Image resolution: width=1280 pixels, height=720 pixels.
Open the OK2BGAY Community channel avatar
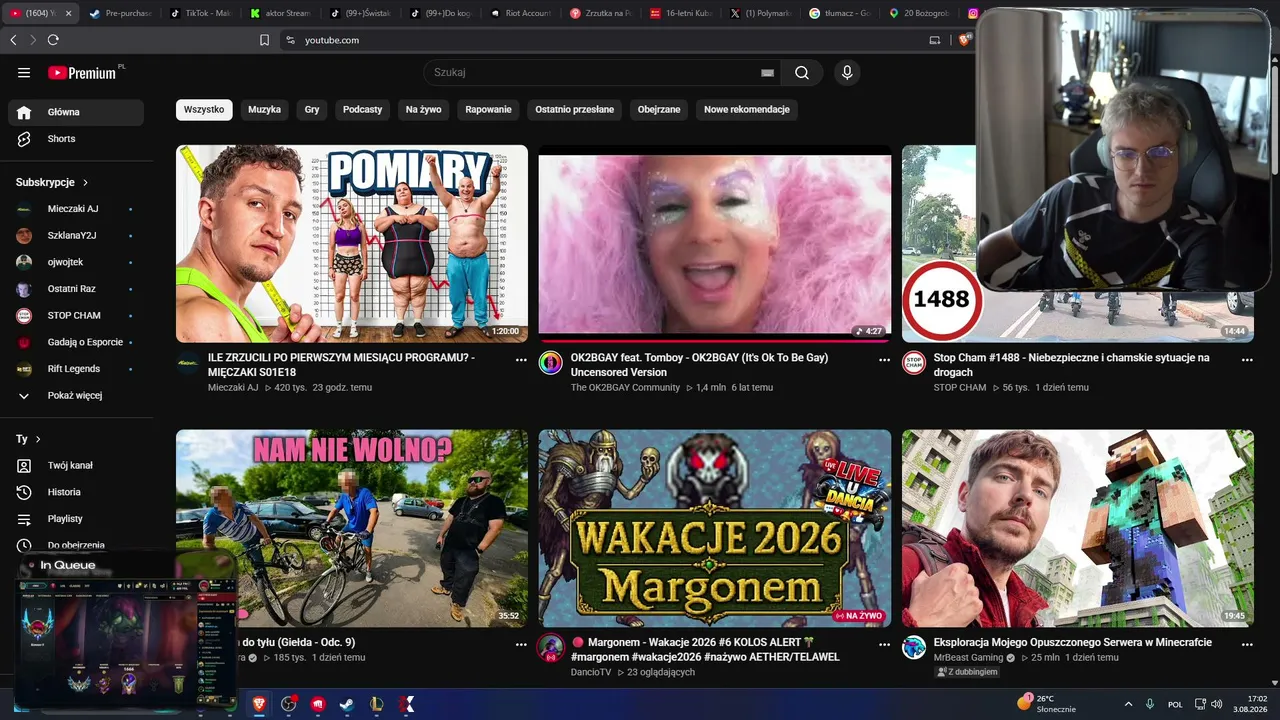click(551, 363)
